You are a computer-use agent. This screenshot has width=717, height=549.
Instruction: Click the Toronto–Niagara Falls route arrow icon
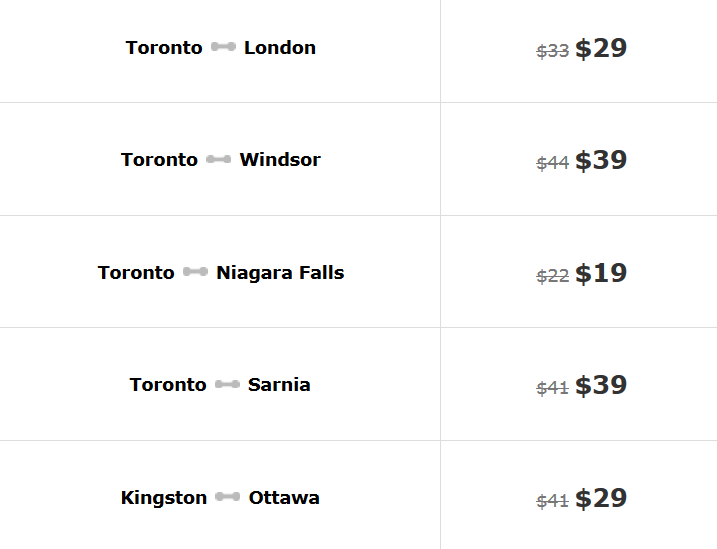[x=195, y=272]
